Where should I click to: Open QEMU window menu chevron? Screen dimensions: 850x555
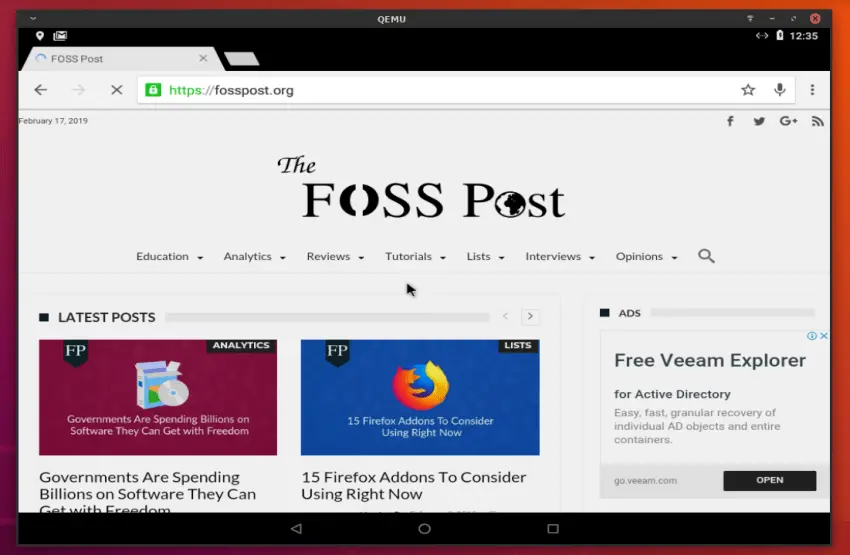(33, 18)
